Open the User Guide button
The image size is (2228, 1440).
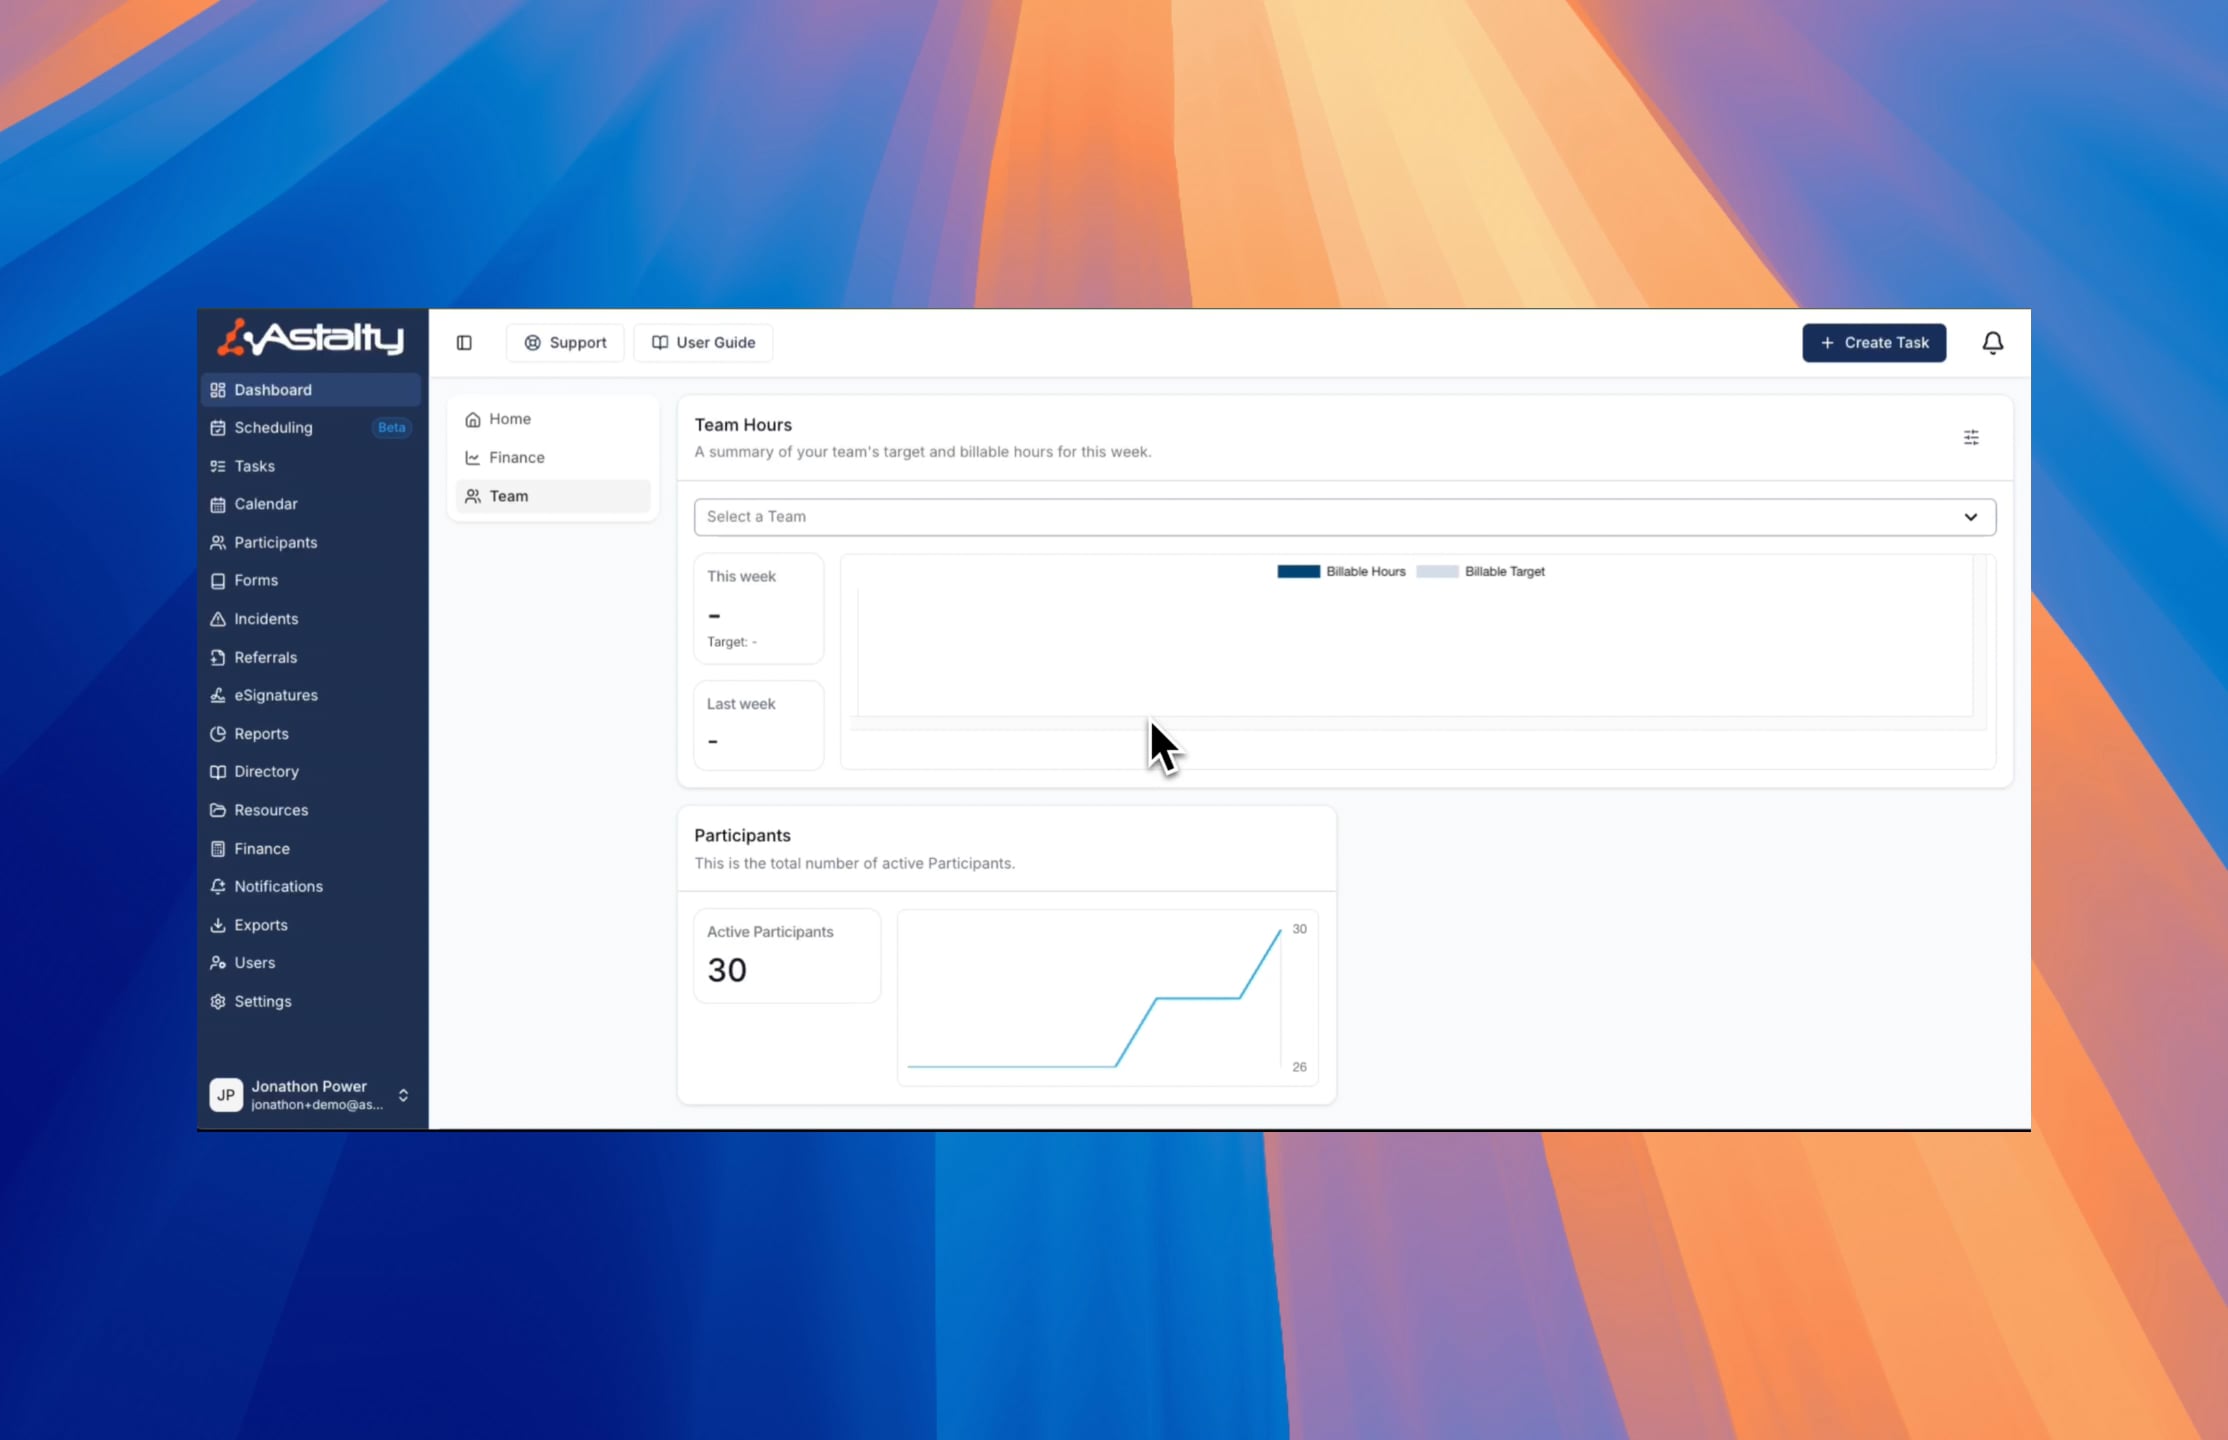(704, 343)
